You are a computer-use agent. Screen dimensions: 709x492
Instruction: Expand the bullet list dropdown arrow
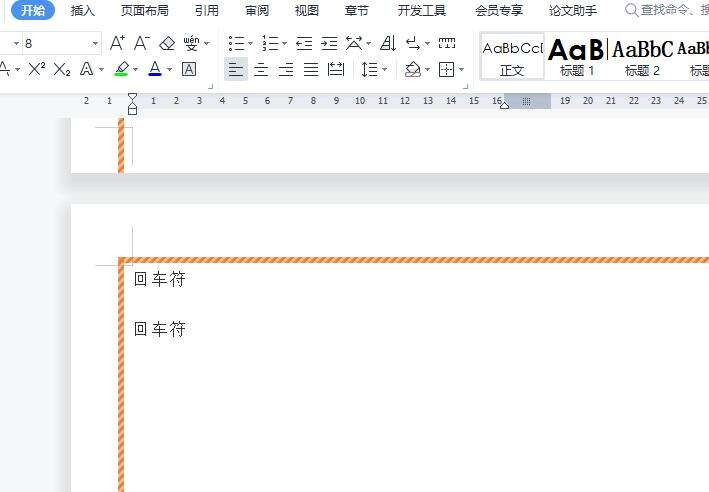[x=251, y=43]
